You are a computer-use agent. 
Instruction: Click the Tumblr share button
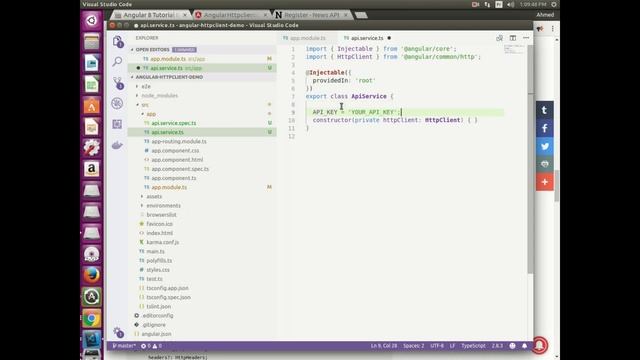[544, 110]
